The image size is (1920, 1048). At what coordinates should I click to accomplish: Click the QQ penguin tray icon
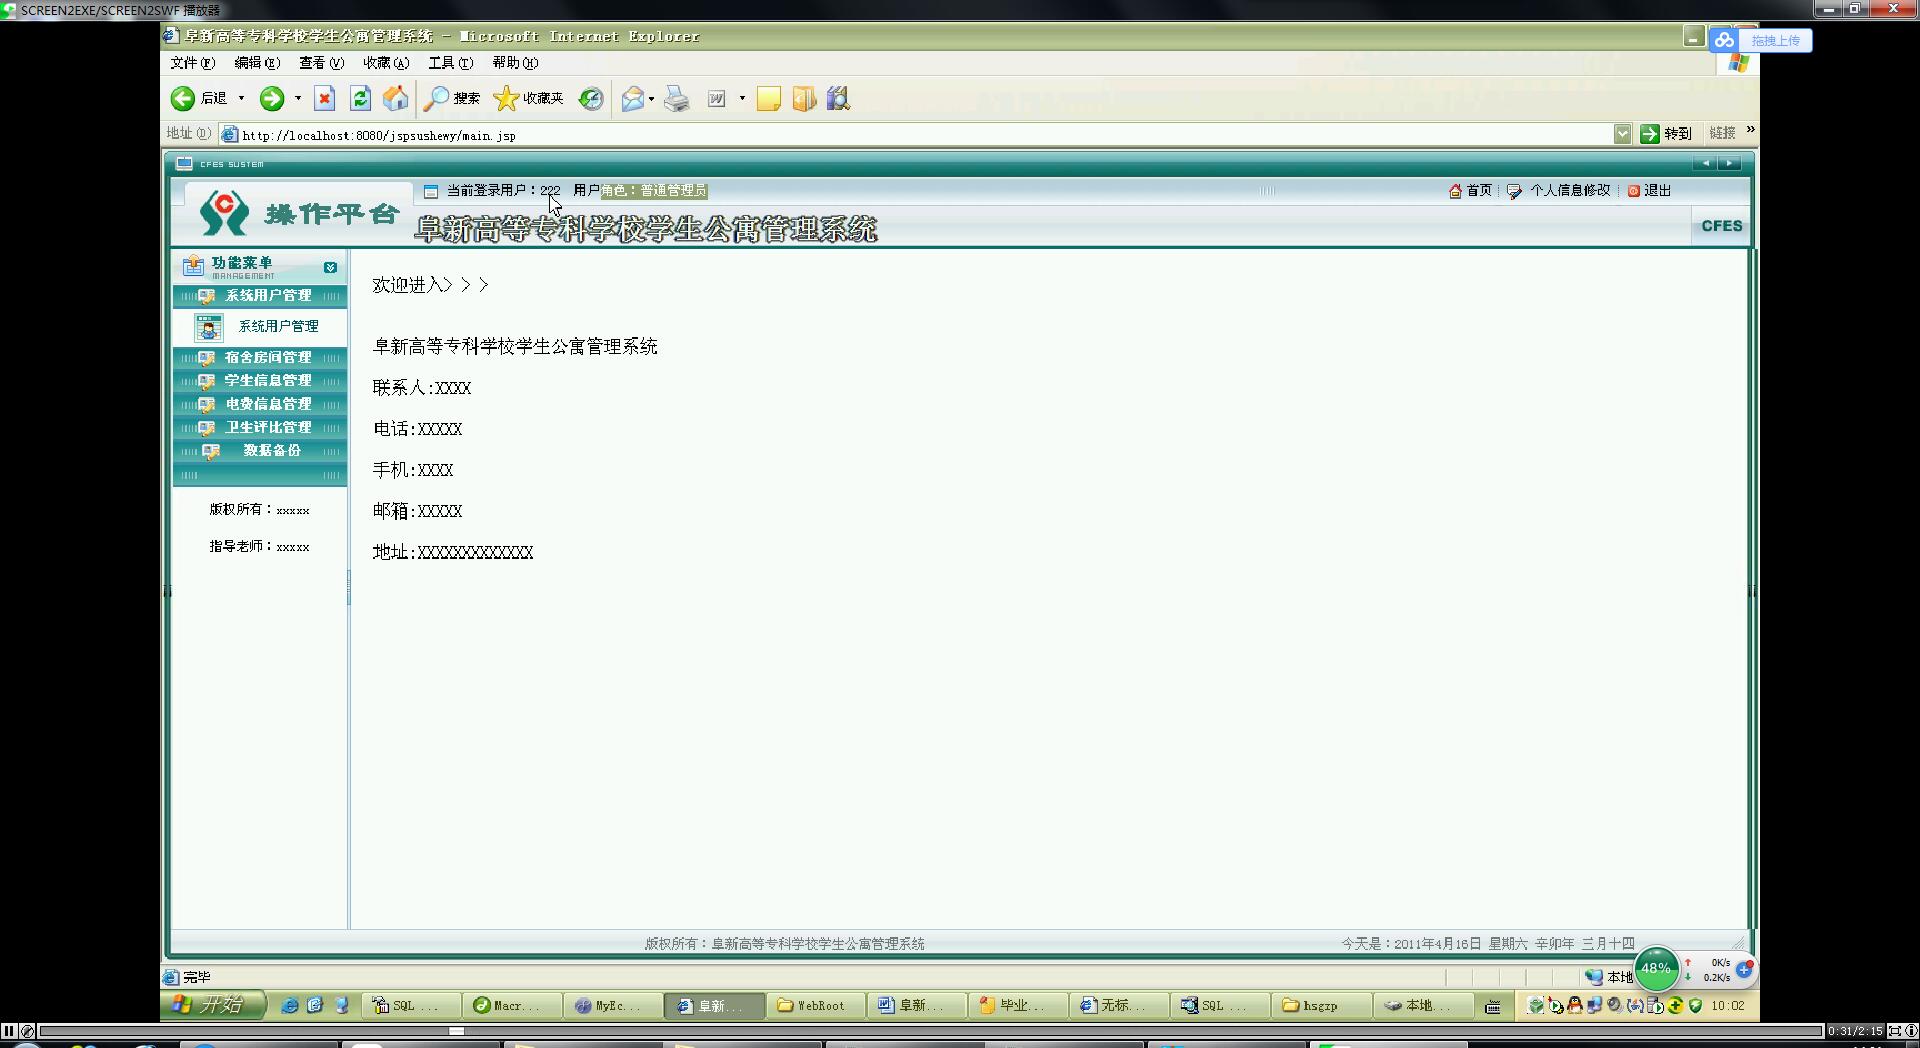[1575, 1006]
